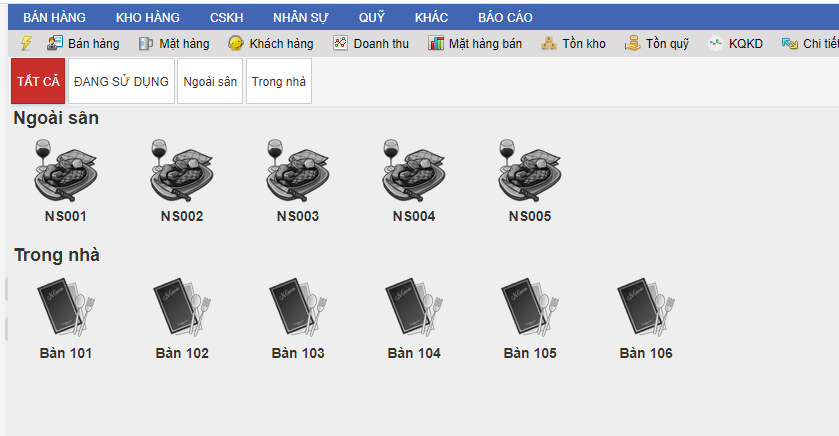Viewport: 839px width, 436px height.
Task: Select Bàn 101 menu icon
Action: 66,307
